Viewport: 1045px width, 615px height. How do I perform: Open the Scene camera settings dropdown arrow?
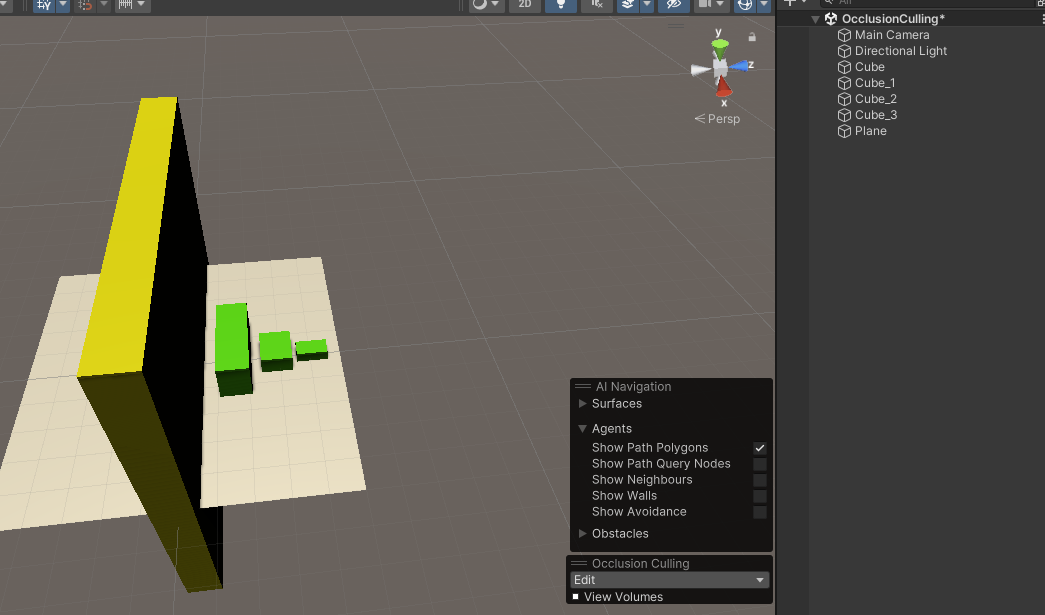(x=720, y=5)
